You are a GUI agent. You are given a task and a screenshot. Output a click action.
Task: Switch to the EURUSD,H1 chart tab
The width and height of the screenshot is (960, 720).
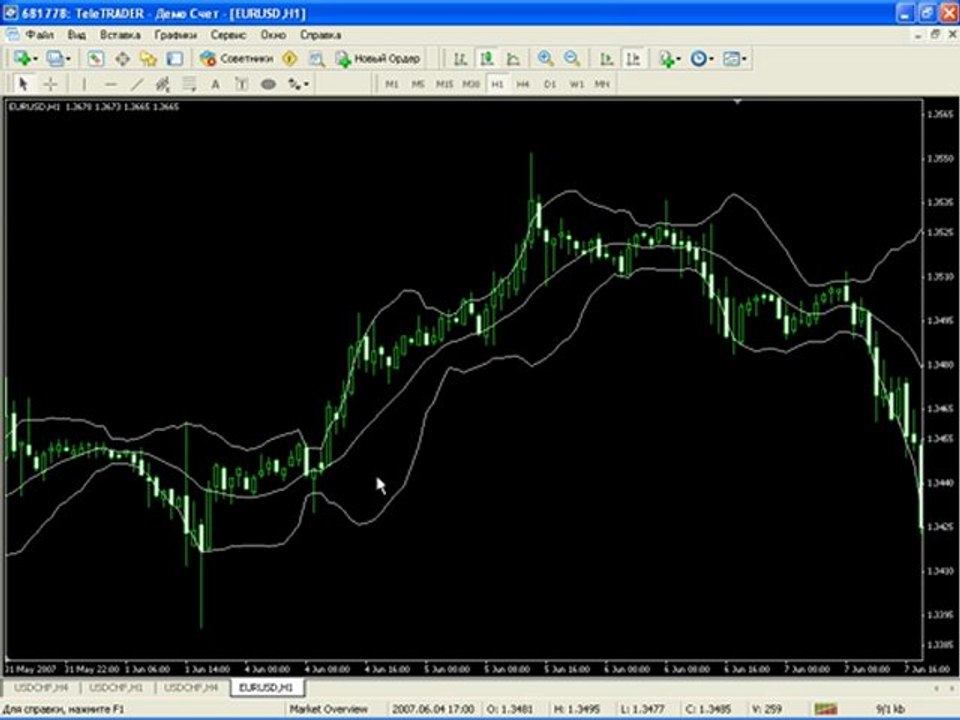(266, 688)
